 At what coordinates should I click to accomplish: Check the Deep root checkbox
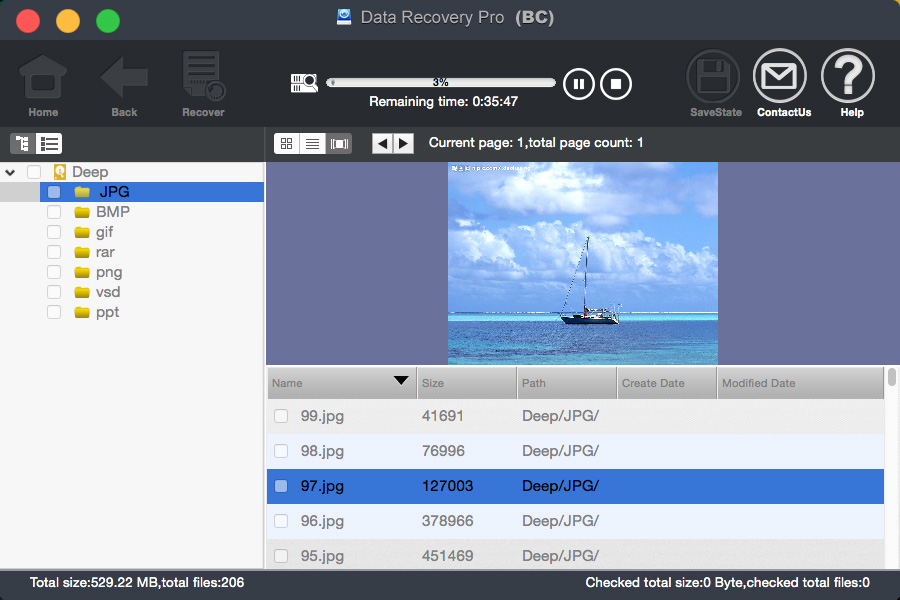pos(34,172)
